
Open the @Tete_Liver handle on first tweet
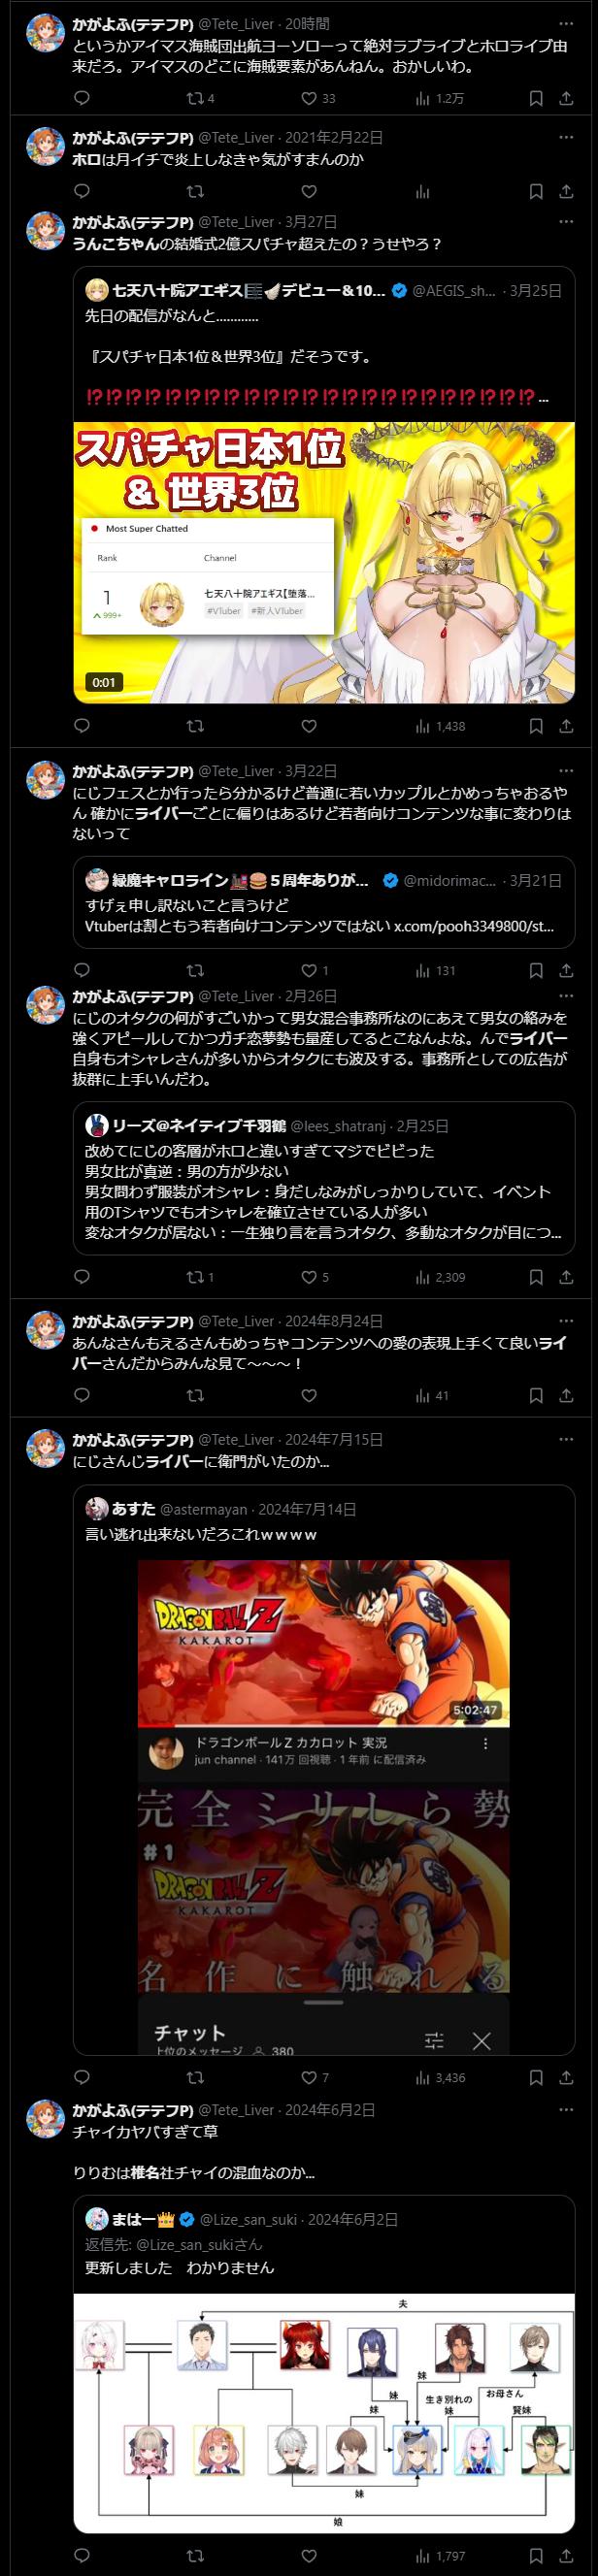tap(236, 24)
